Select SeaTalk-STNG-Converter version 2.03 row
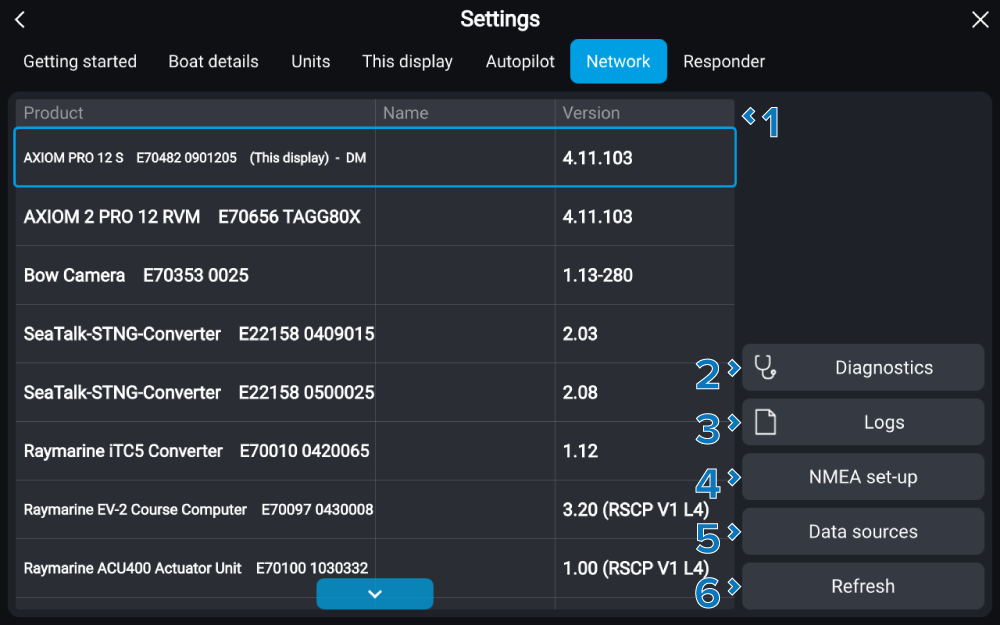 click(x=374, y=334)
